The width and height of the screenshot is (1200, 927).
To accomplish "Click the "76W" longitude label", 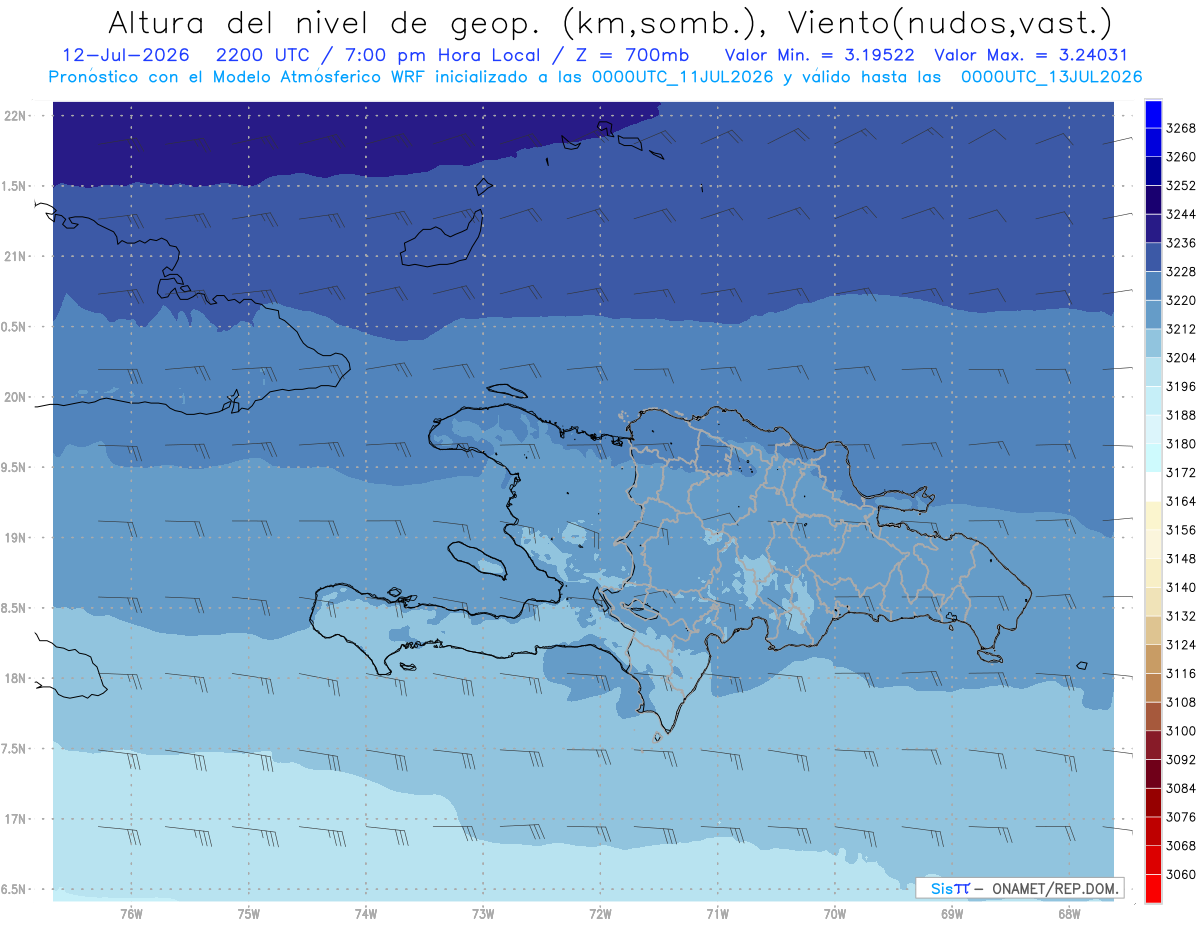I will point(131,912).
